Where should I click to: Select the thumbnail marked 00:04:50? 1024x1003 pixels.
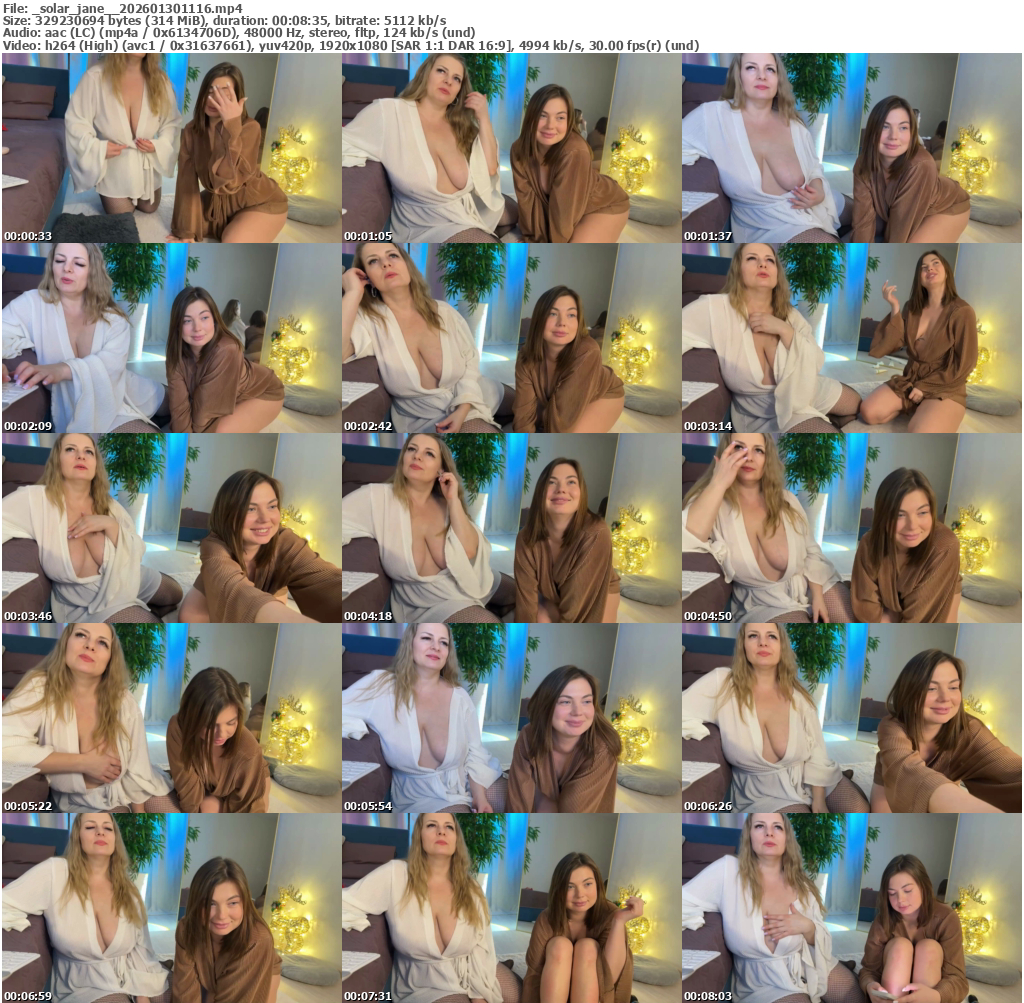coord(852,528)
